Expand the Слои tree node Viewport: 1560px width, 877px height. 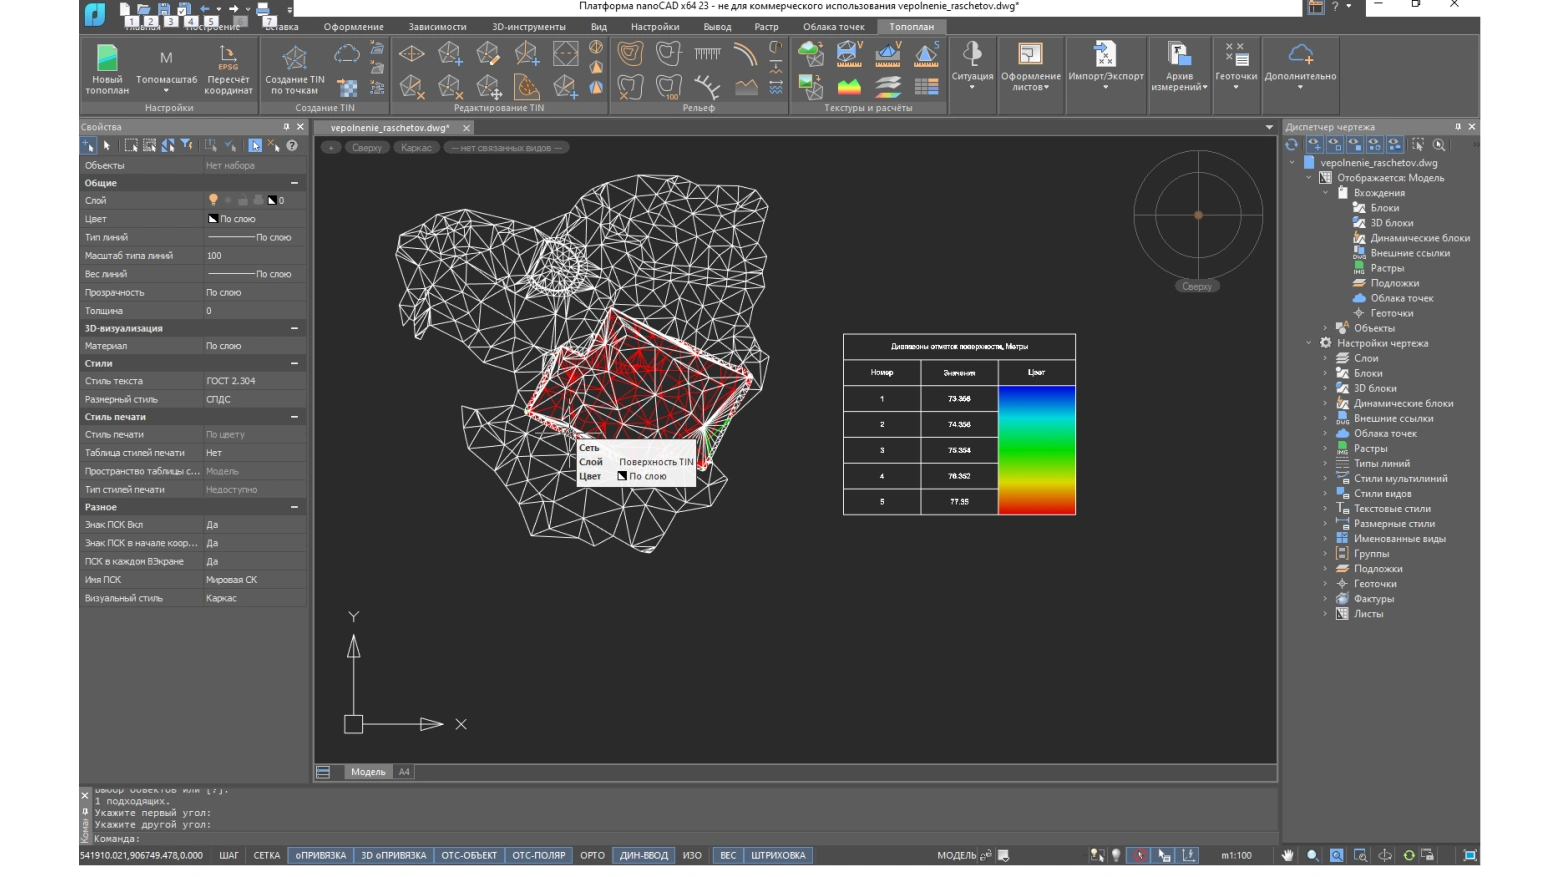(1326, 358)
